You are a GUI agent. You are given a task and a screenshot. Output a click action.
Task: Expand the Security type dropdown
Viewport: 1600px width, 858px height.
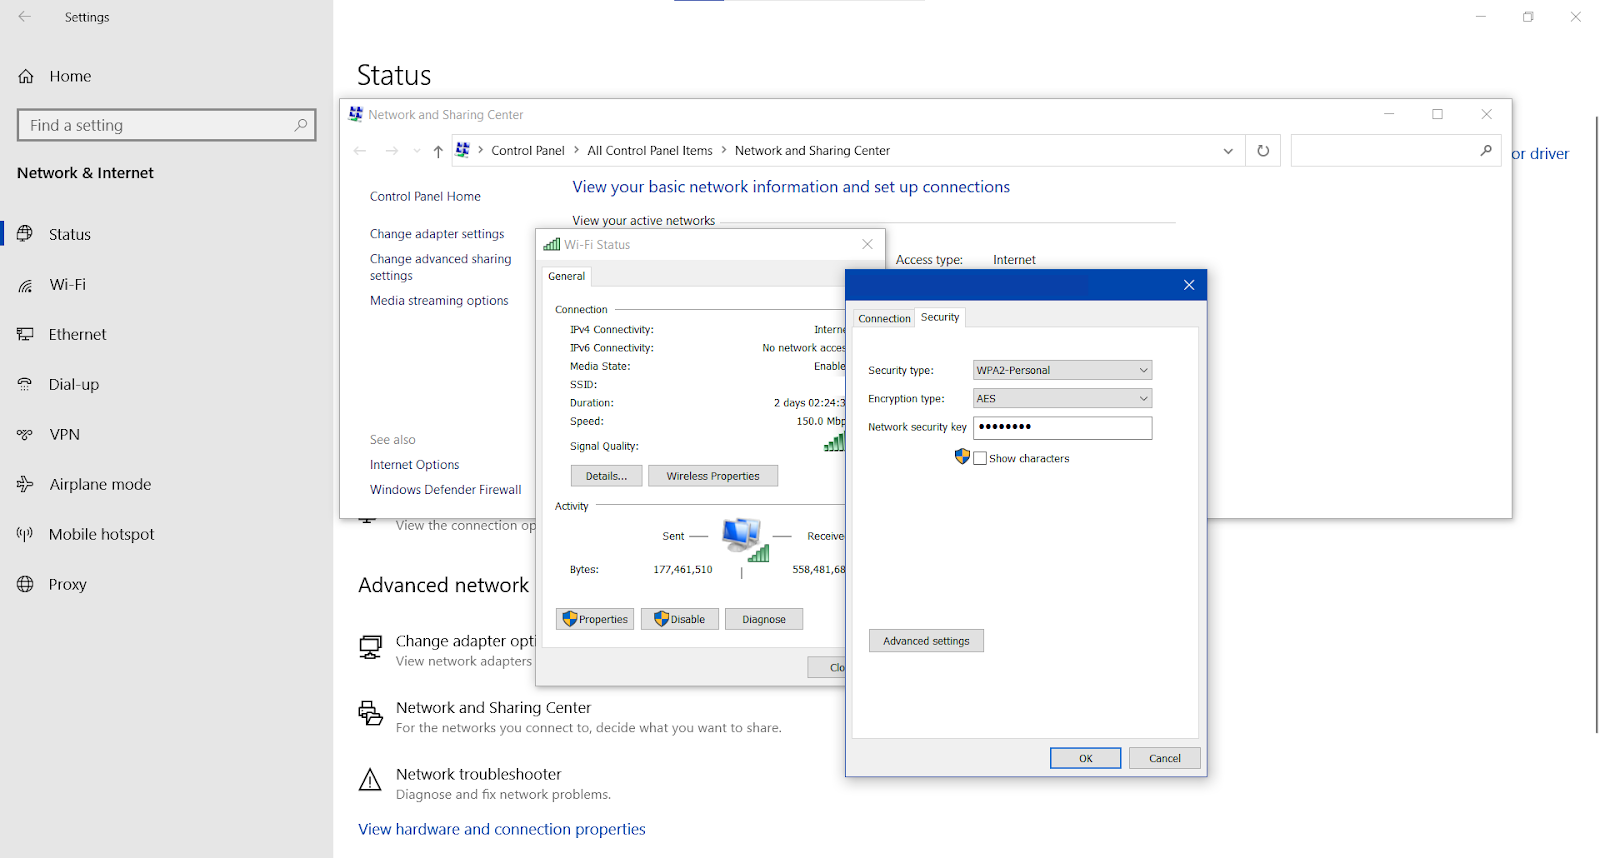[1062, 370]
